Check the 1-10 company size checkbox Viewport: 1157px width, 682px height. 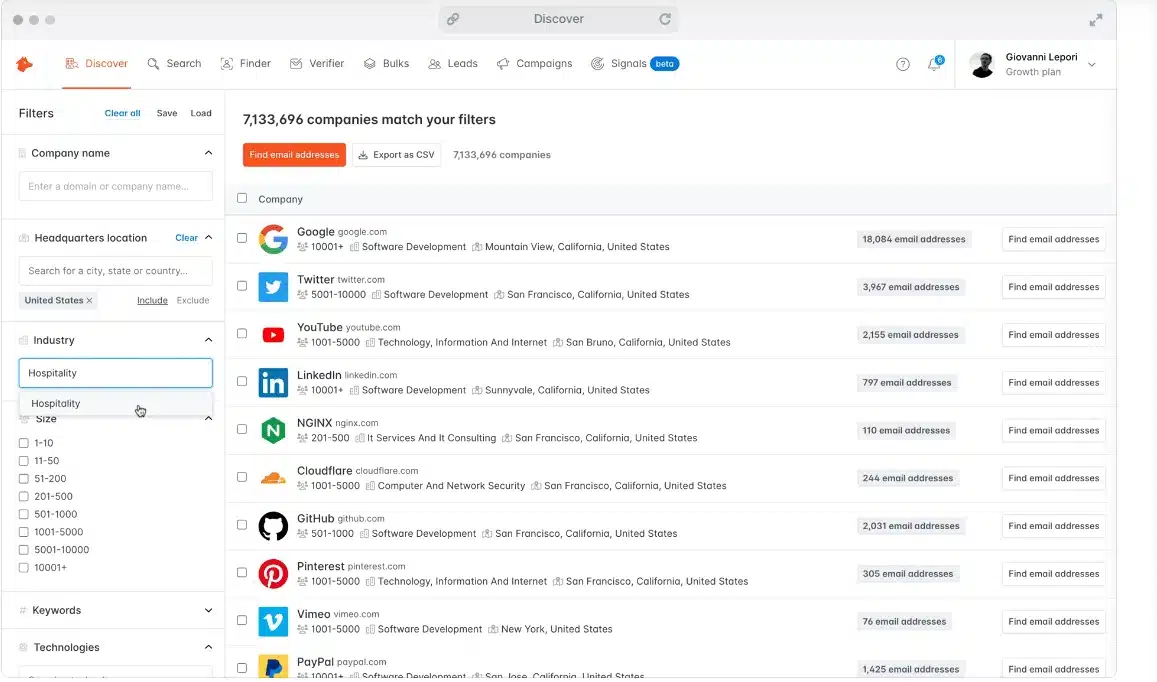click(23, 442)
